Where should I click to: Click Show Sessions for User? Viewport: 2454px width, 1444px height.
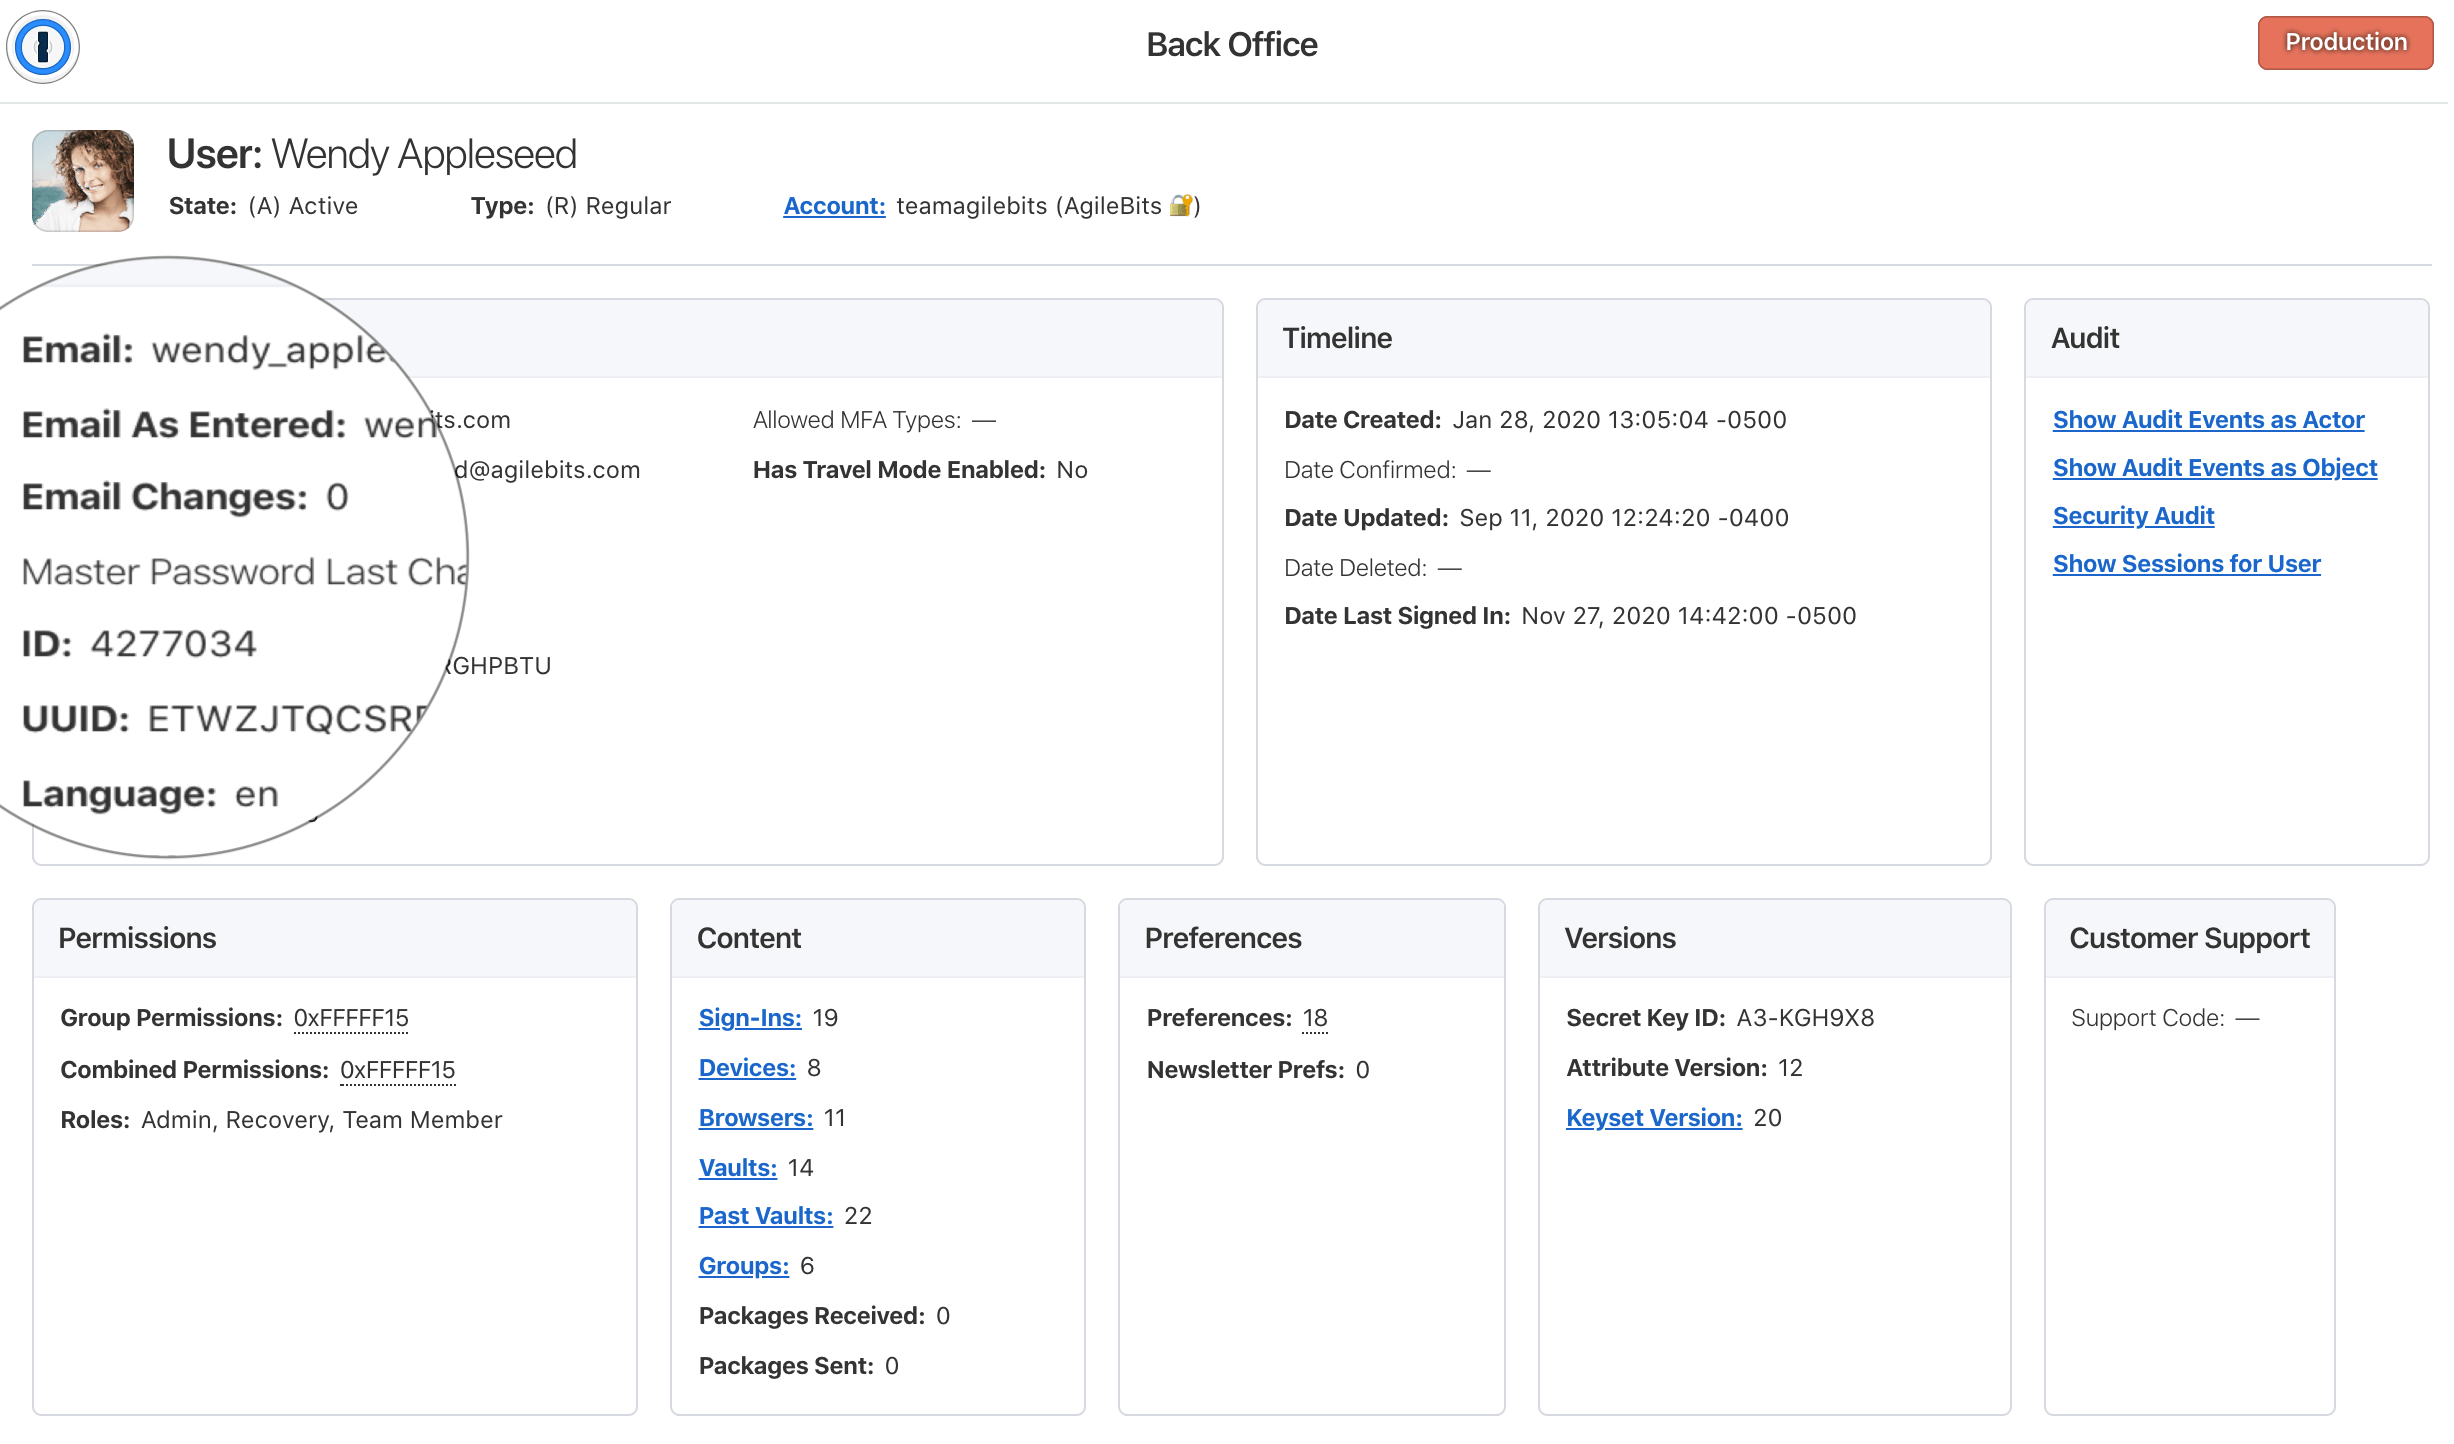click(x=2186, y=563)
